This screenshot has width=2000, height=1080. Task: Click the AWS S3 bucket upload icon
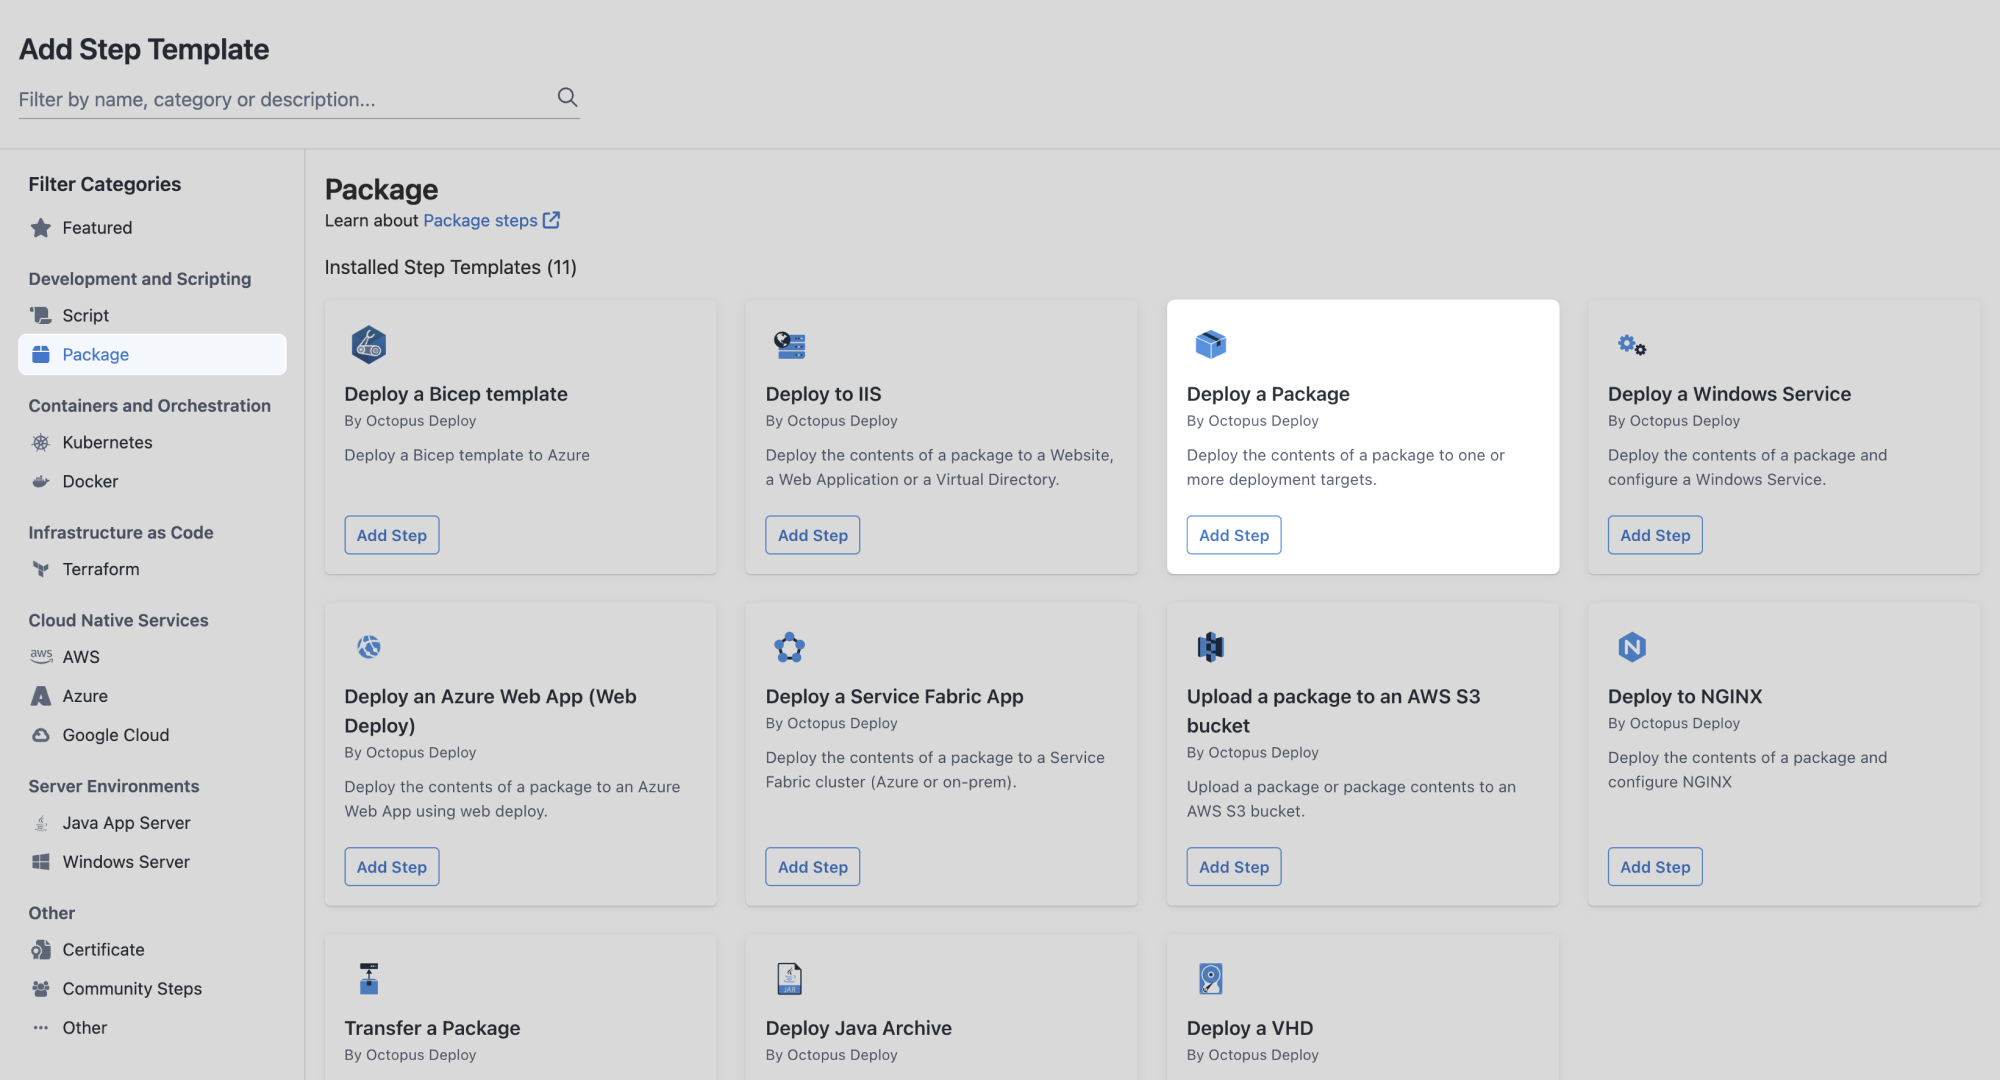1211,647
